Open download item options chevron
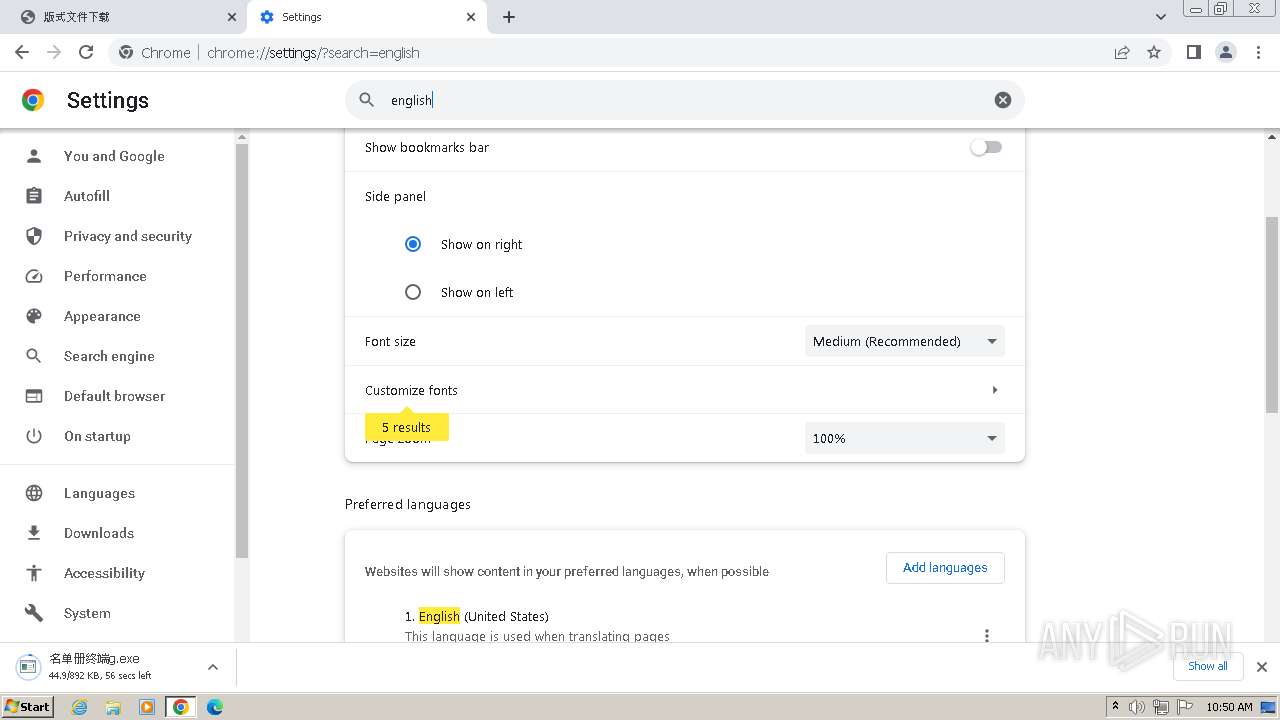 (212, 666)
